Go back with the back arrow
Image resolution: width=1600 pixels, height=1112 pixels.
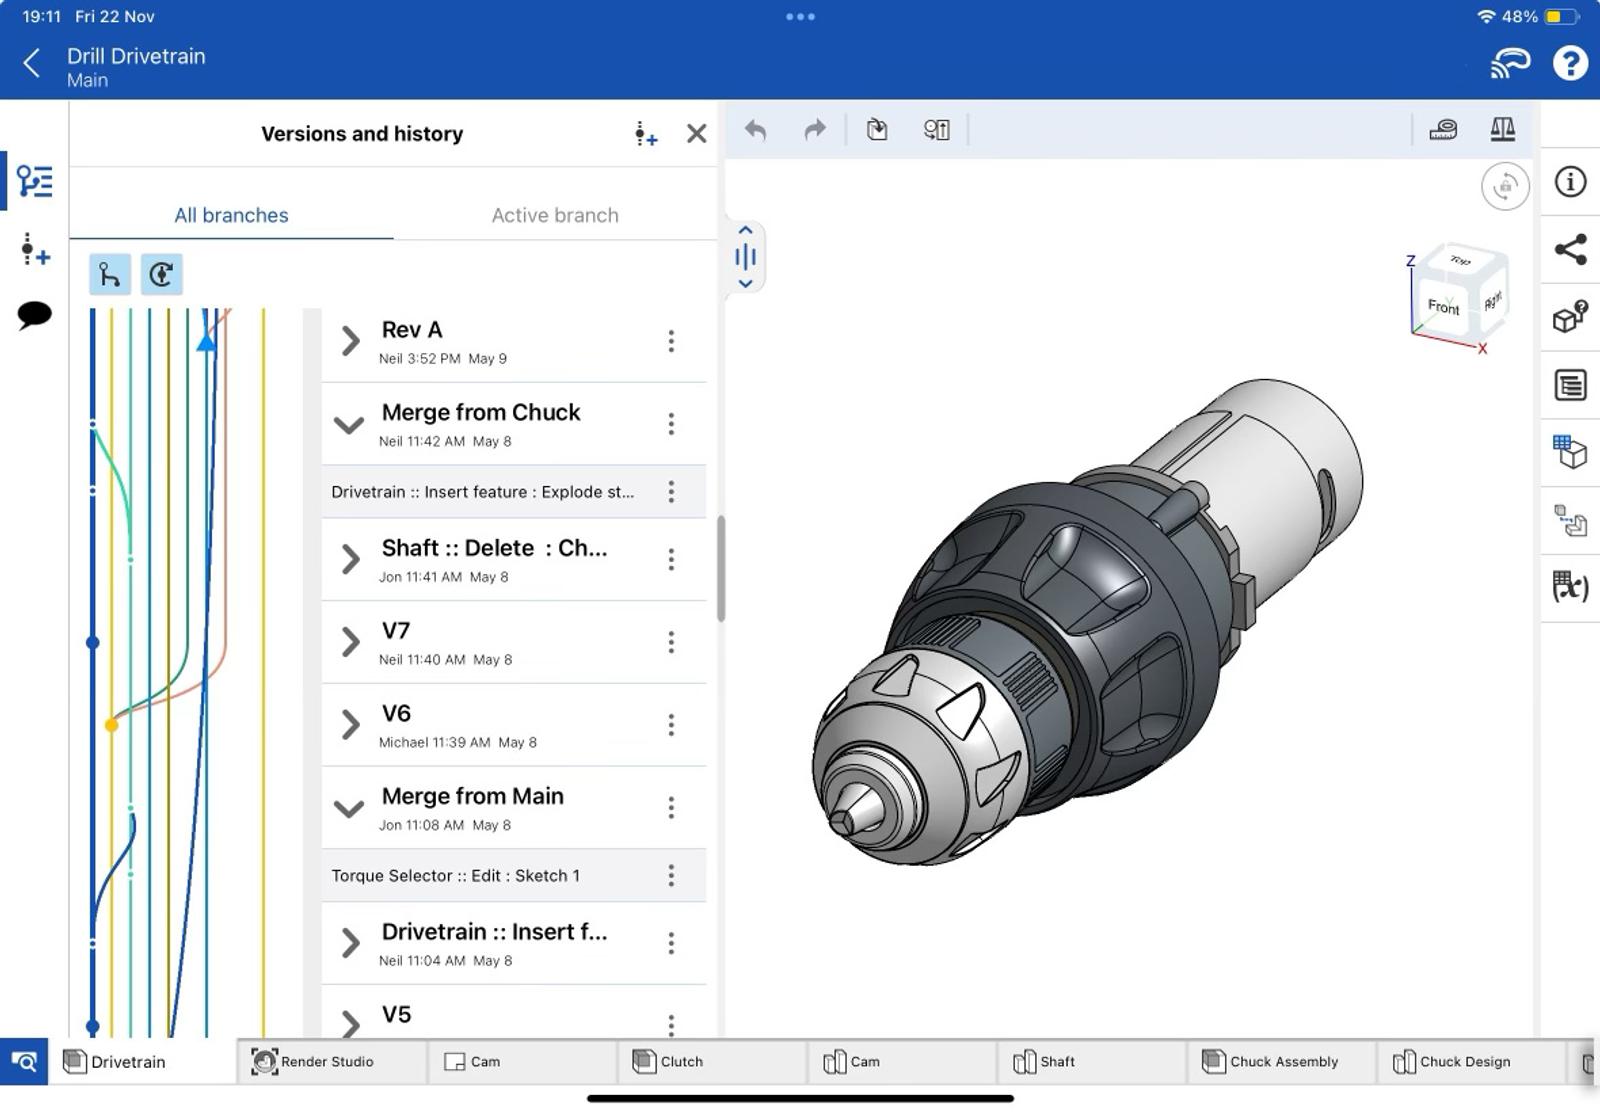click(x=32, y=64)
